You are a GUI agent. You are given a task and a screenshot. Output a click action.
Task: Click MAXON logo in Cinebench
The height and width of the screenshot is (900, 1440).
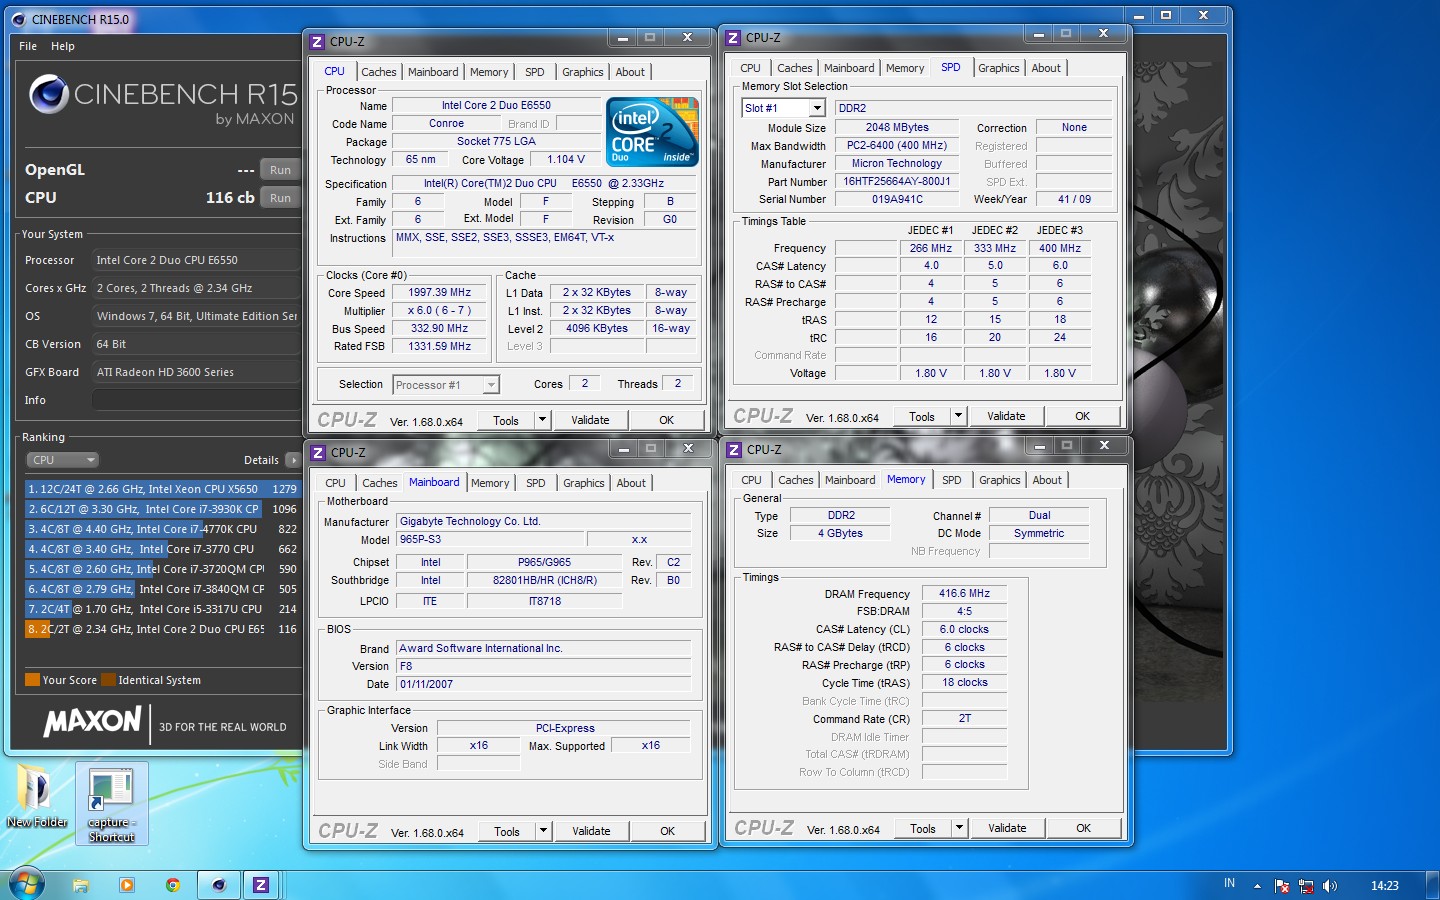pyautogui.click(x=92, y=721)
